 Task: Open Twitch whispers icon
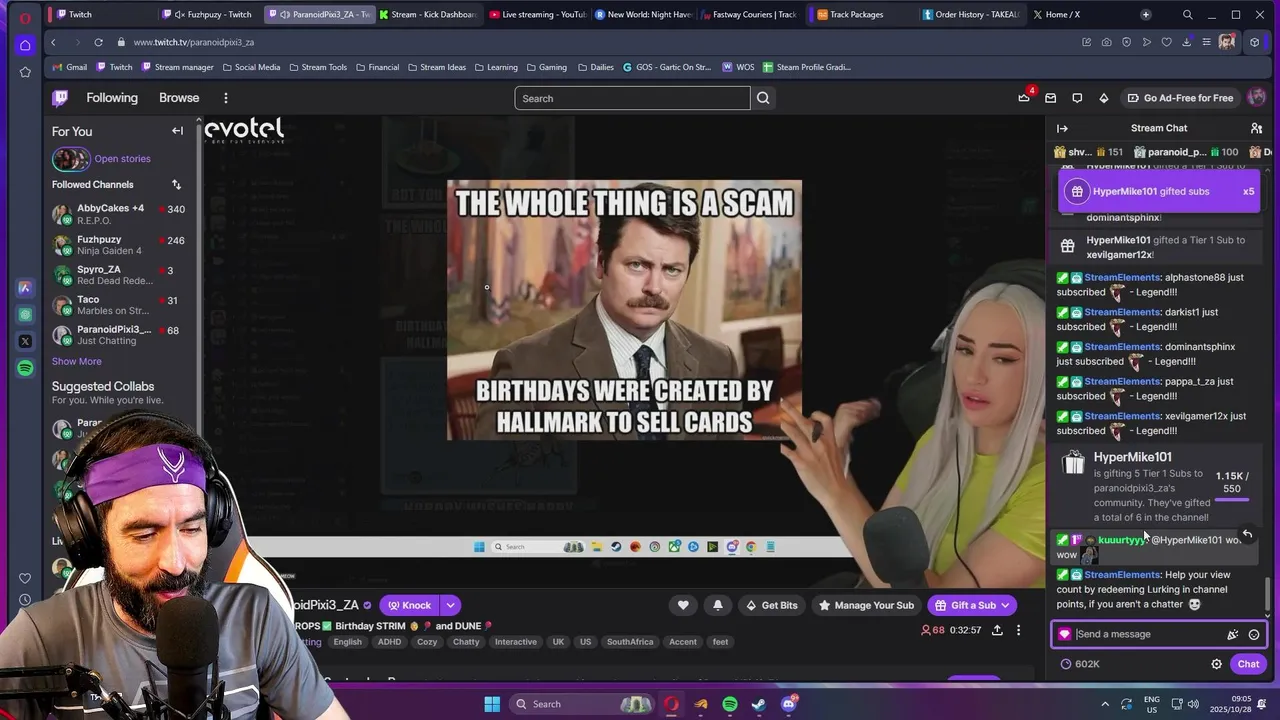pyautogui.click(x=1077, y=98)
